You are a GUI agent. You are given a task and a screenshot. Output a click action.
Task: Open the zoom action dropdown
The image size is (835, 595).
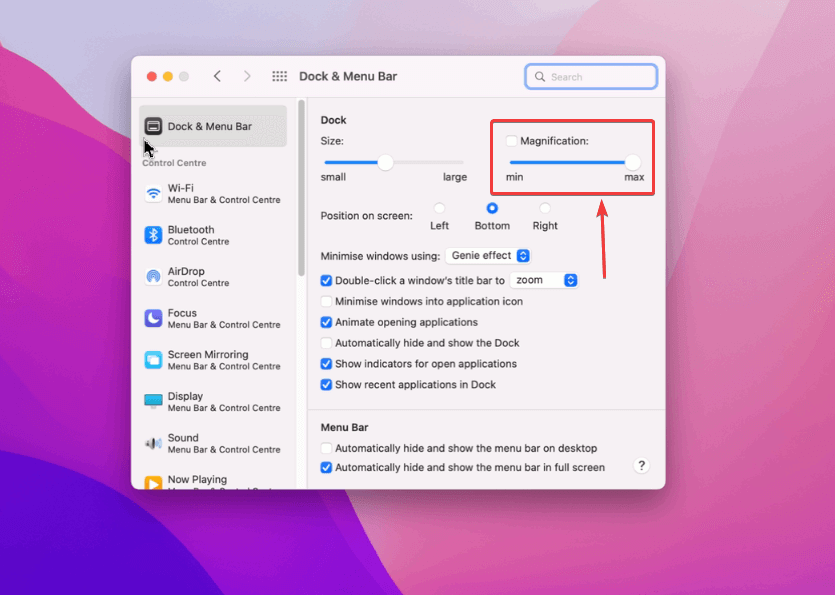click(544, 280)
